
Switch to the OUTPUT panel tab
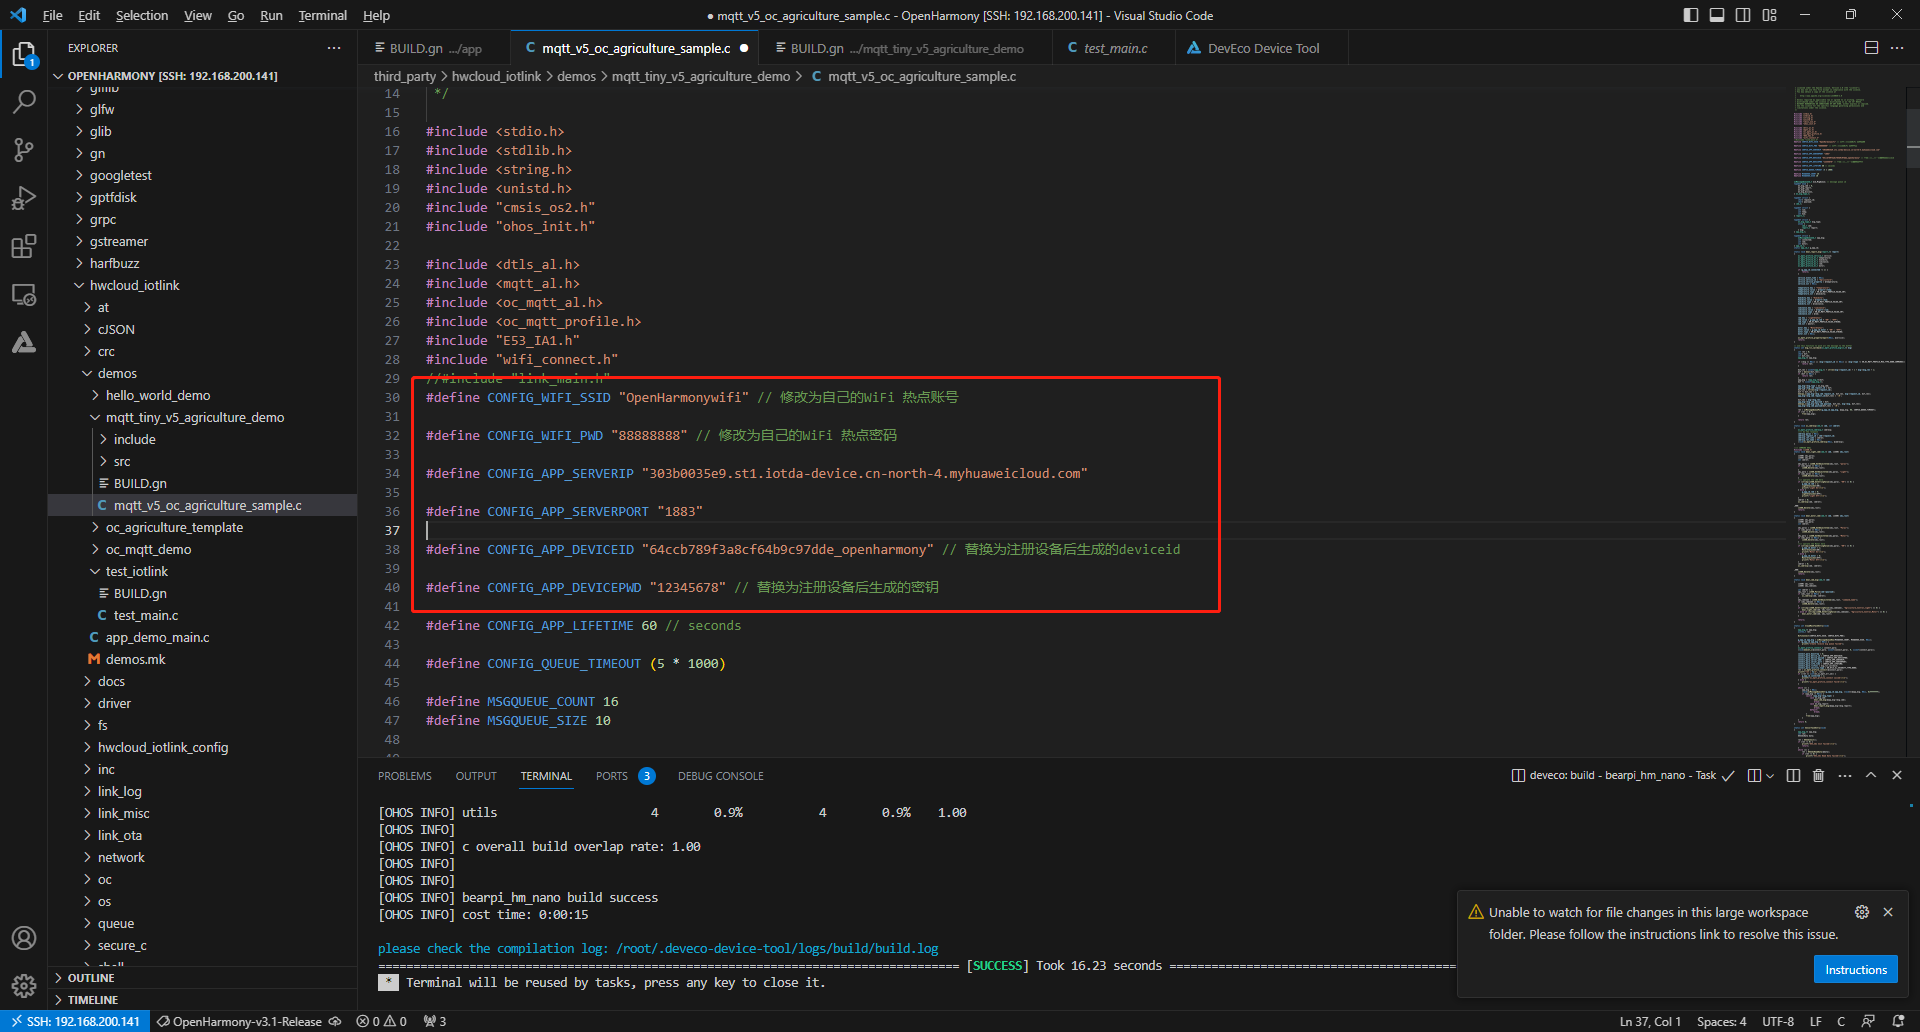coord(476,776)
